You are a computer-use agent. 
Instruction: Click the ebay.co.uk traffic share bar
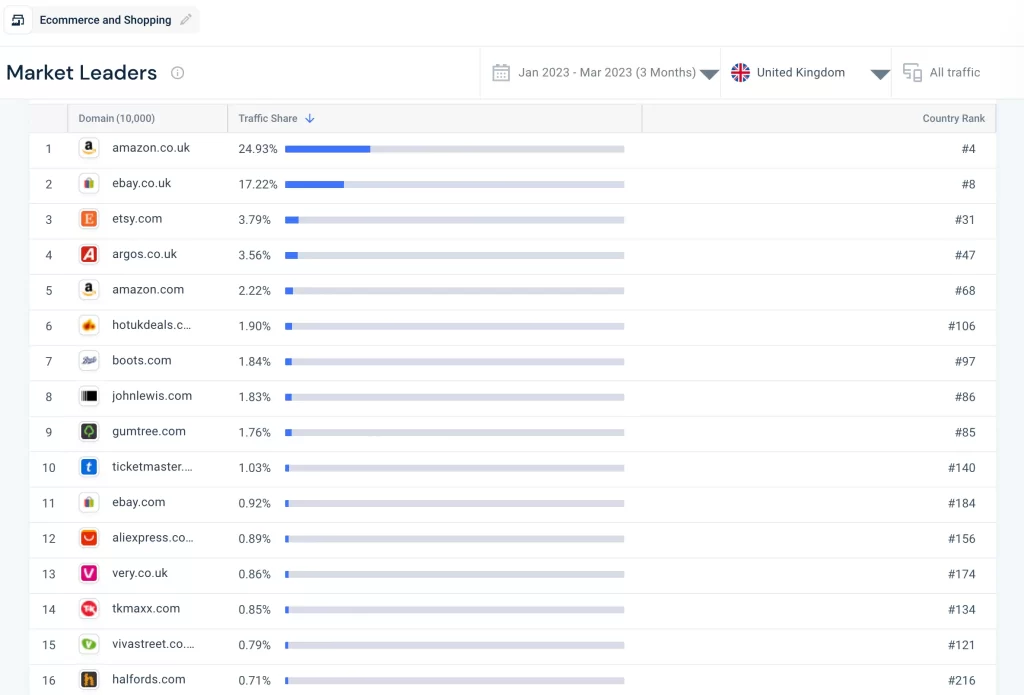coord(455,184)
